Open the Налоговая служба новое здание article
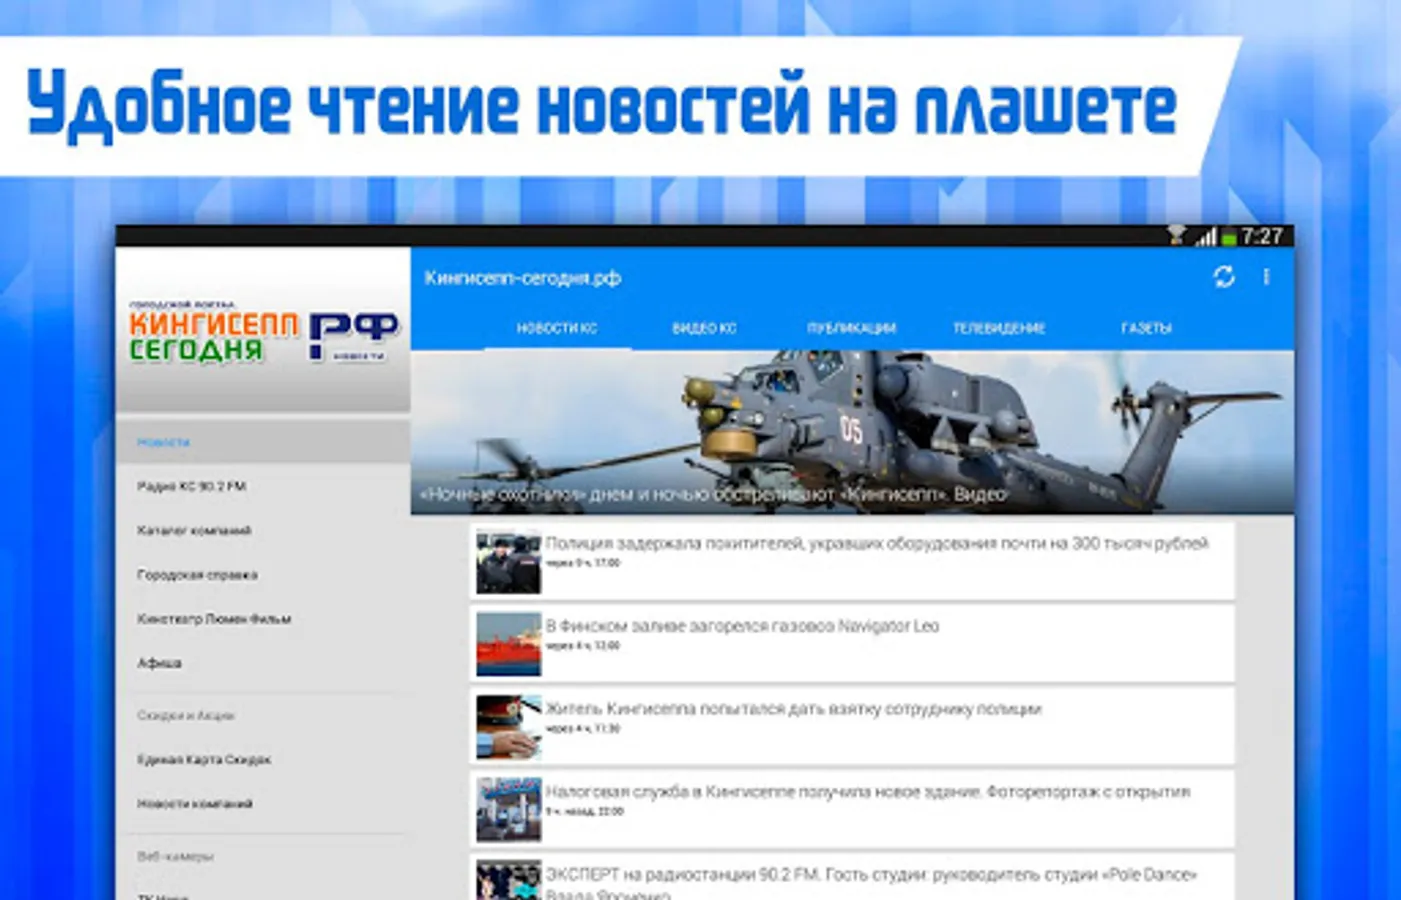This screenshot has height=900, width=1401. point(852,809)
